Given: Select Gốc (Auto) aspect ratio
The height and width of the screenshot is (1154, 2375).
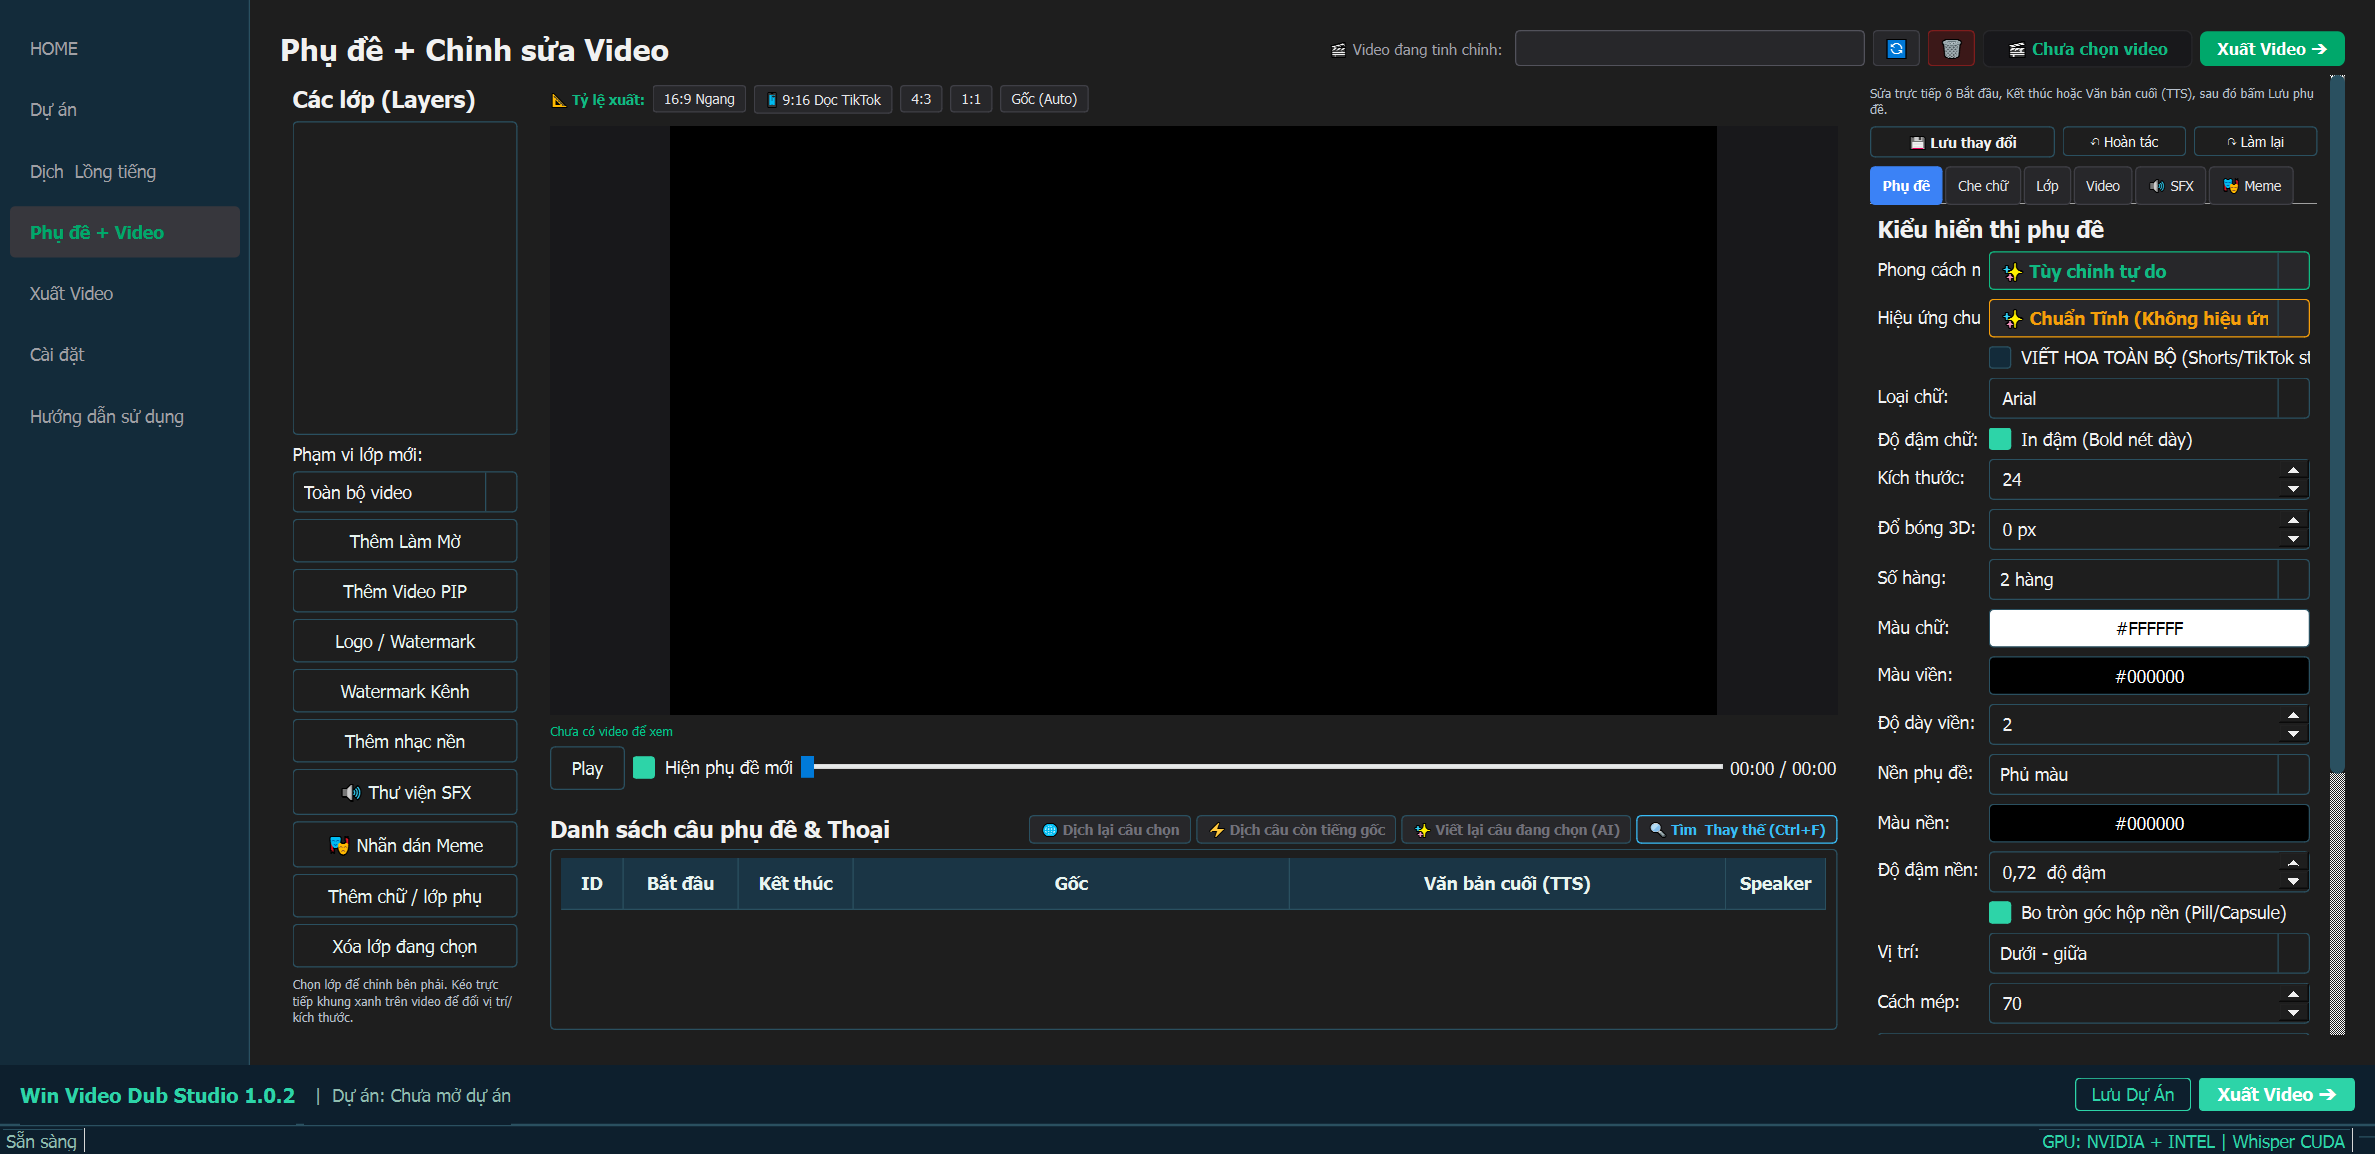Looking at the screenshot, I should tap(1044, 99).
